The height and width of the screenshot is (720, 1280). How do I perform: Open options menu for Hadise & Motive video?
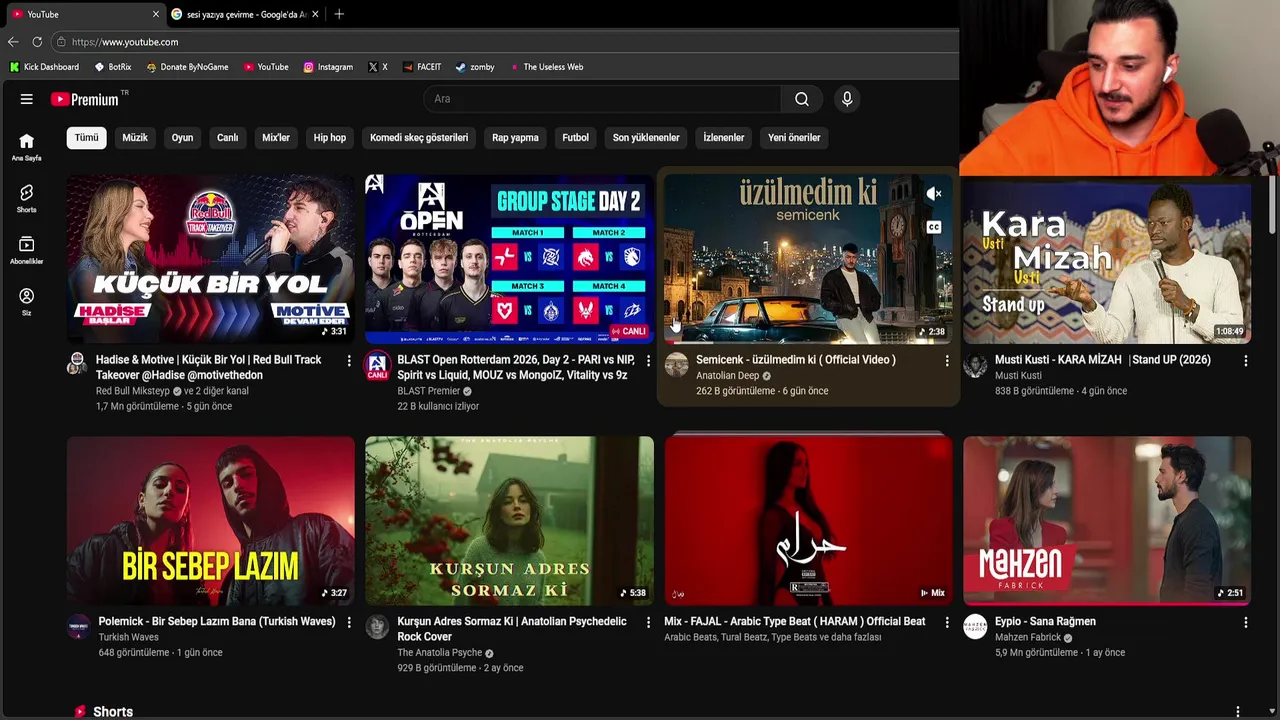[349, 360]
